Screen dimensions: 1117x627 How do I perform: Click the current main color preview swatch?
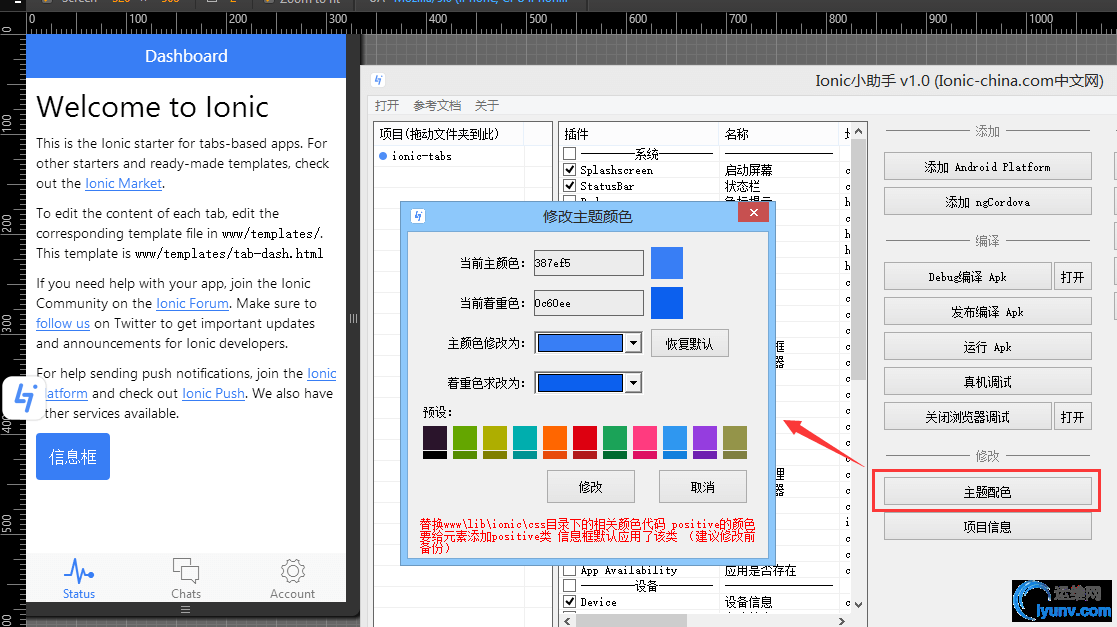tap(667, 263)
